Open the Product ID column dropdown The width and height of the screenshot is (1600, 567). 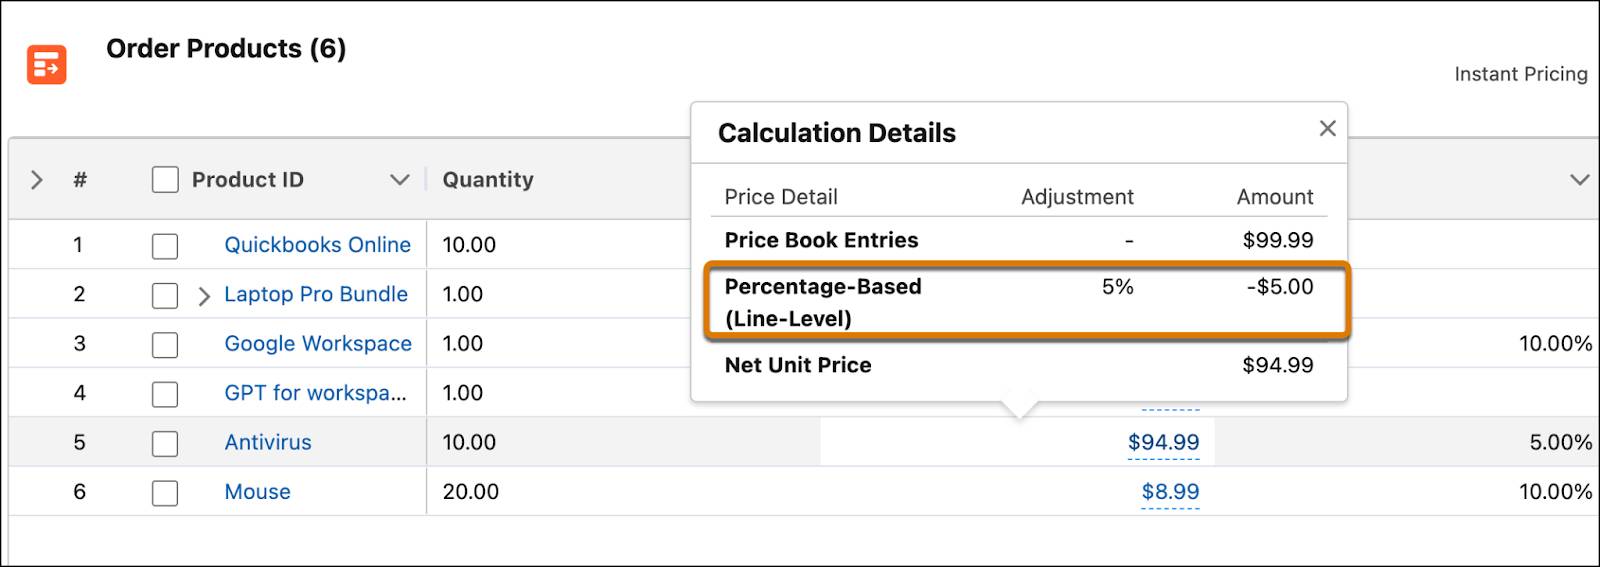[399, 180]
